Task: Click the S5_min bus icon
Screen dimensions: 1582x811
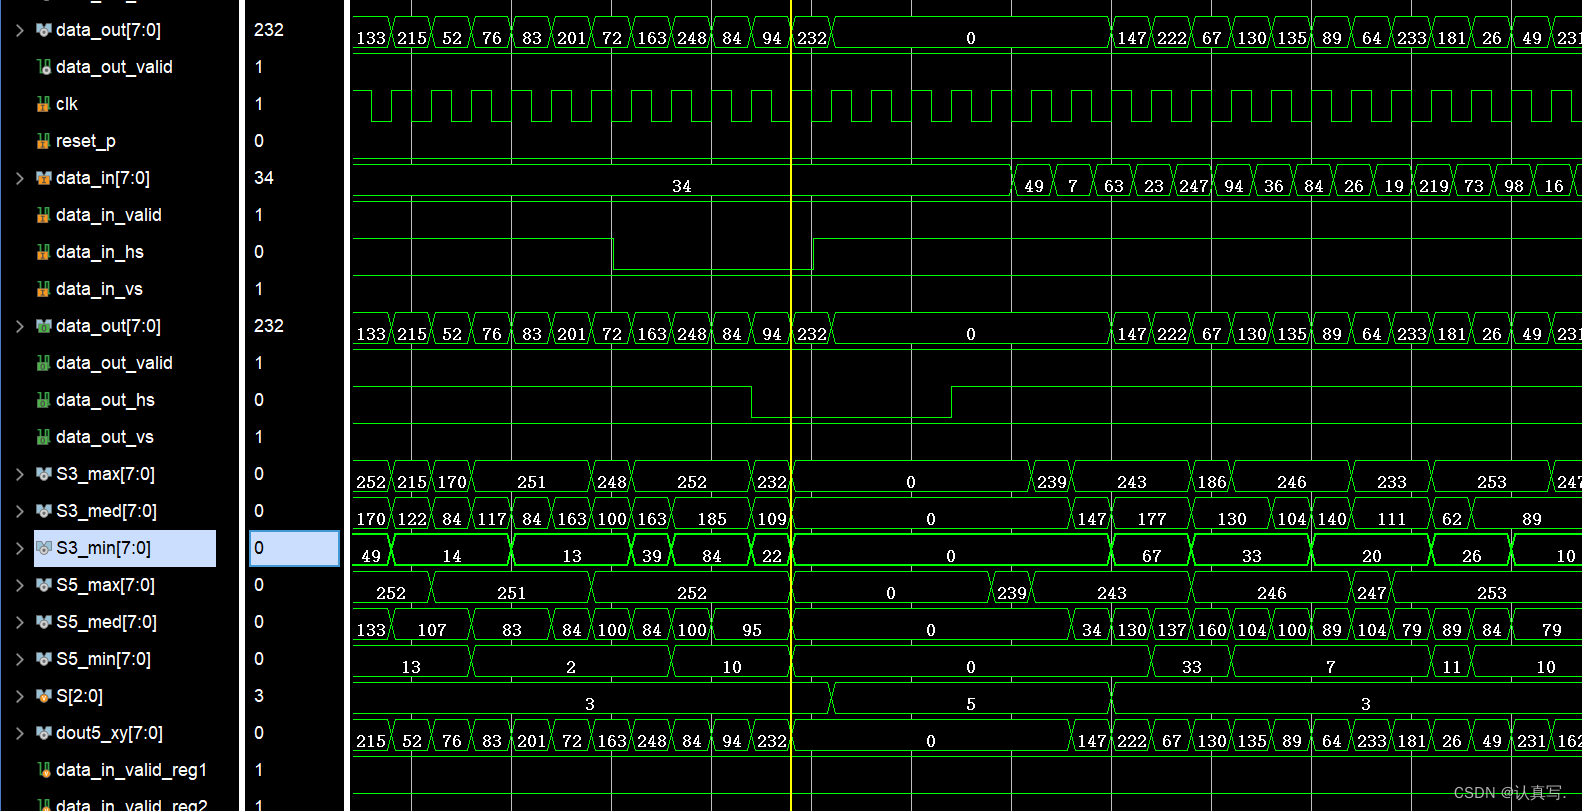Action: [x=43, y=659]
